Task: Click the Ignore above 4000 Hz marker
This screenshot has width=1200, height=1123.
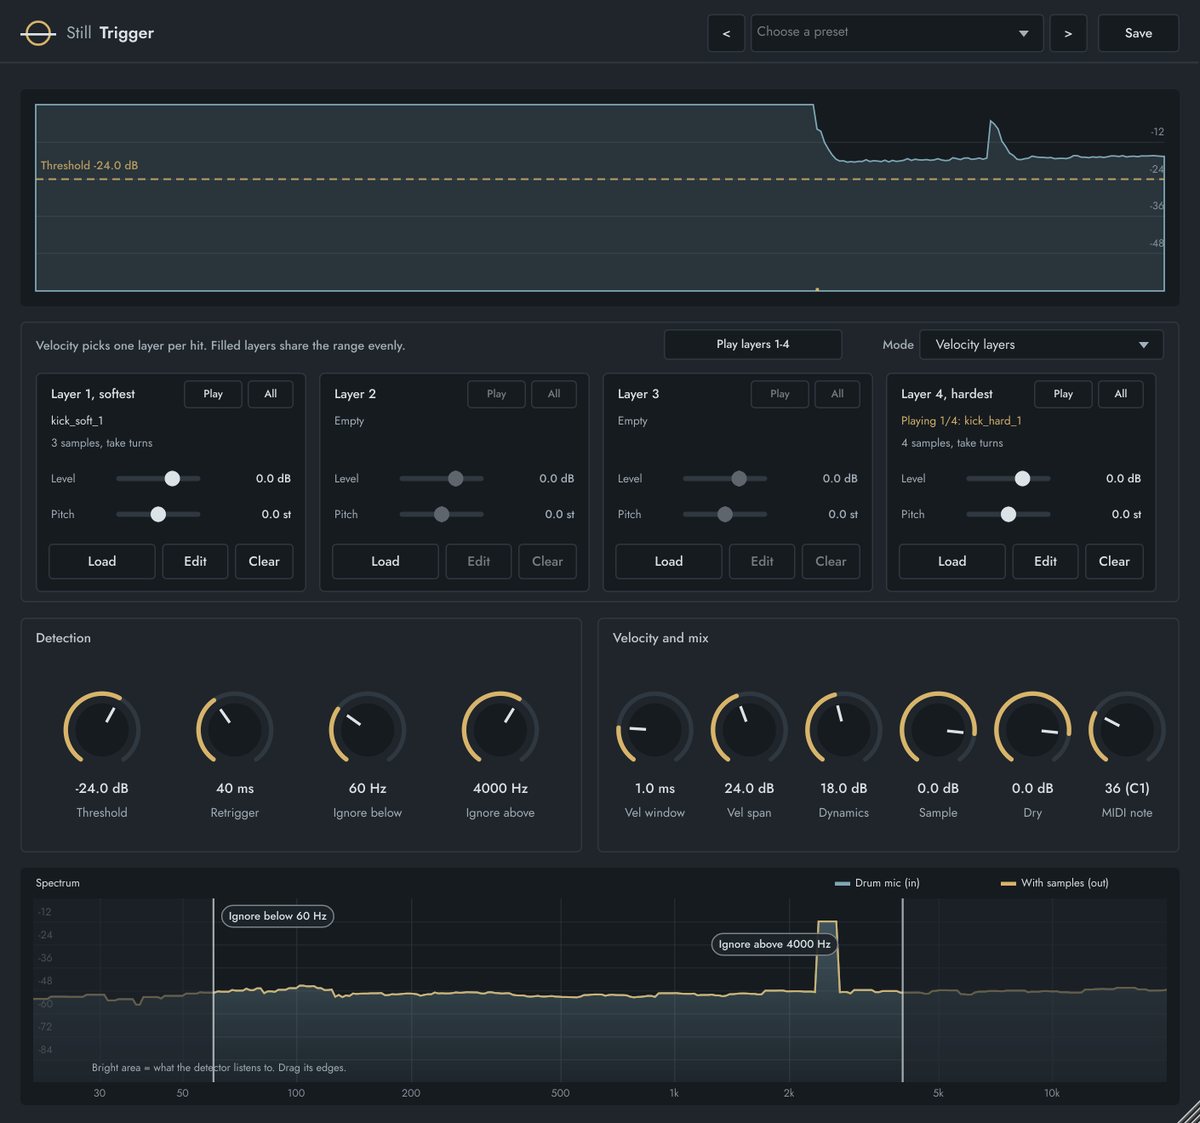Action: pos(774,944)
